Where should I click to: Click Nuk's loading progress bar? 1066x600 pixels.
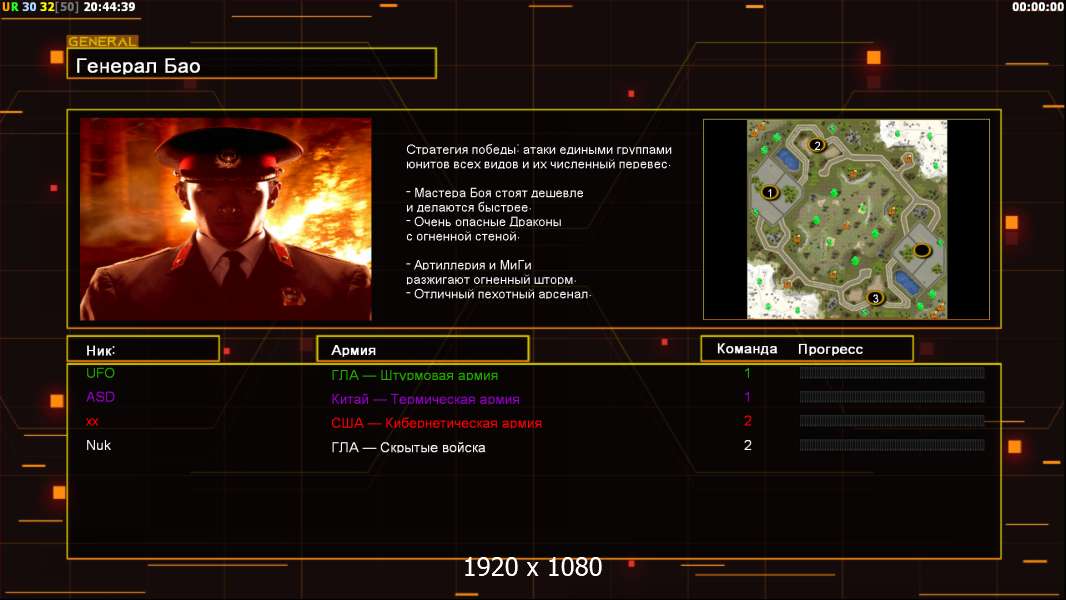pyautogui.click(x=892, y=445)
